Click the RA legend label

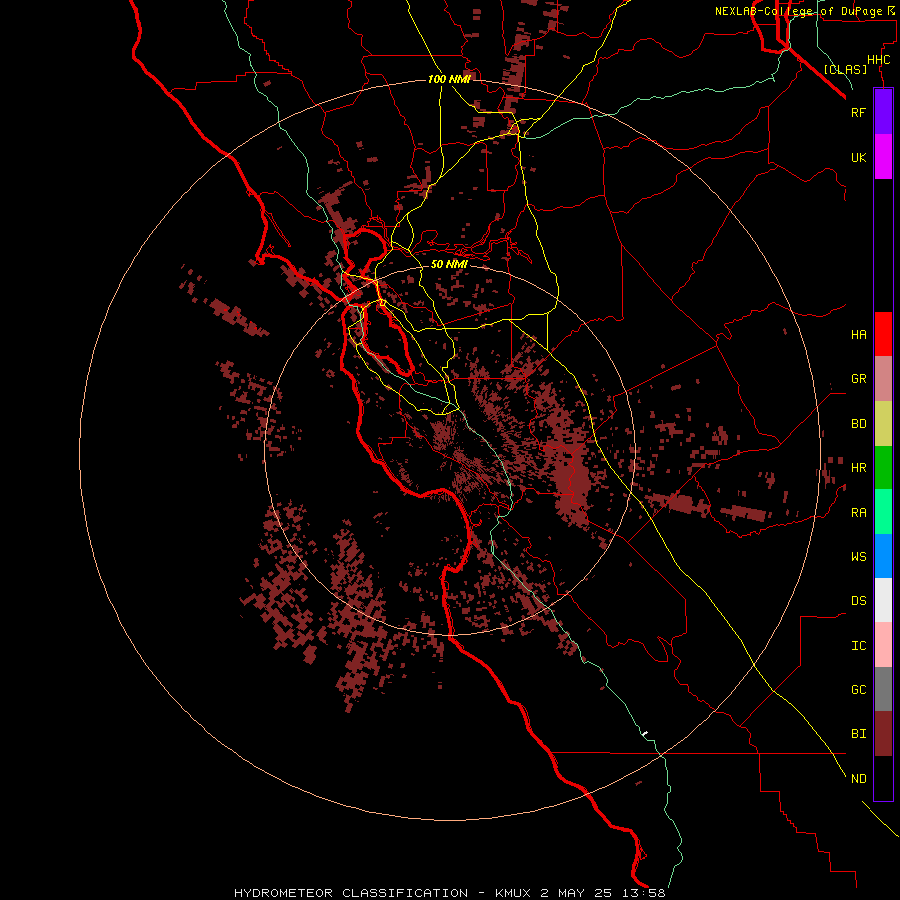point(858,513)
